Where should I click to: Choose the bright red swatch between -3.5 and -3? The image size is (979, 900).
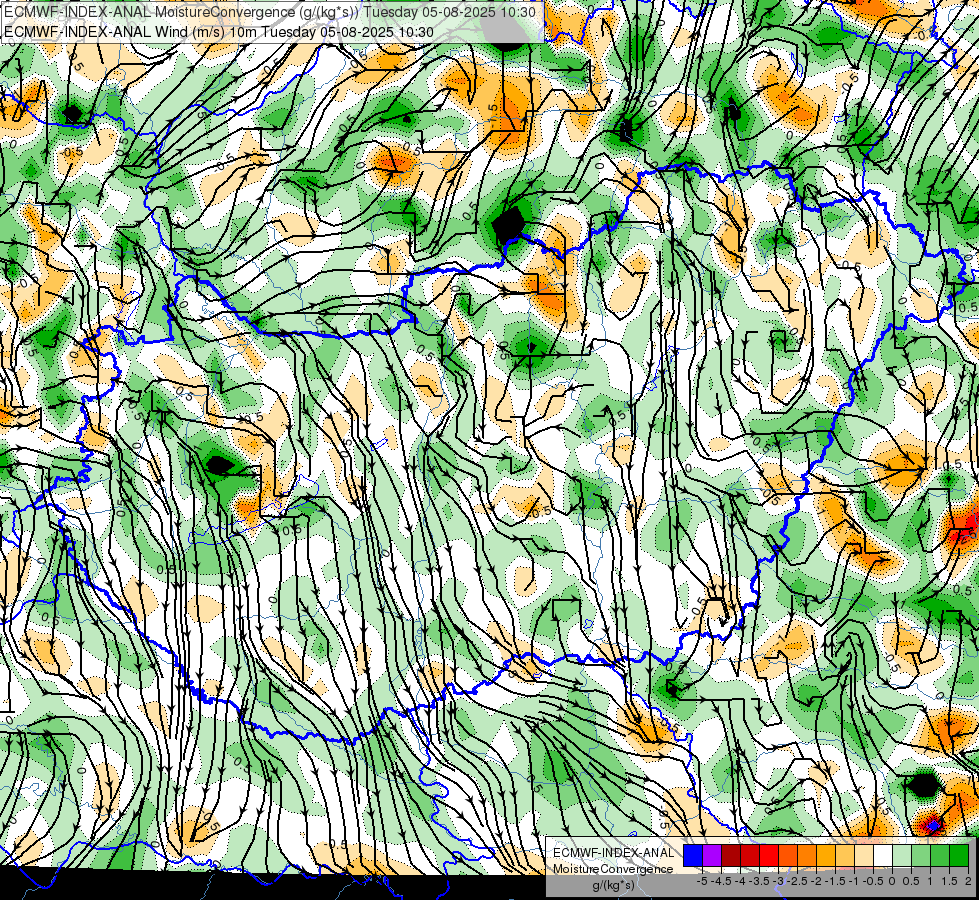(x=769, y=855)
